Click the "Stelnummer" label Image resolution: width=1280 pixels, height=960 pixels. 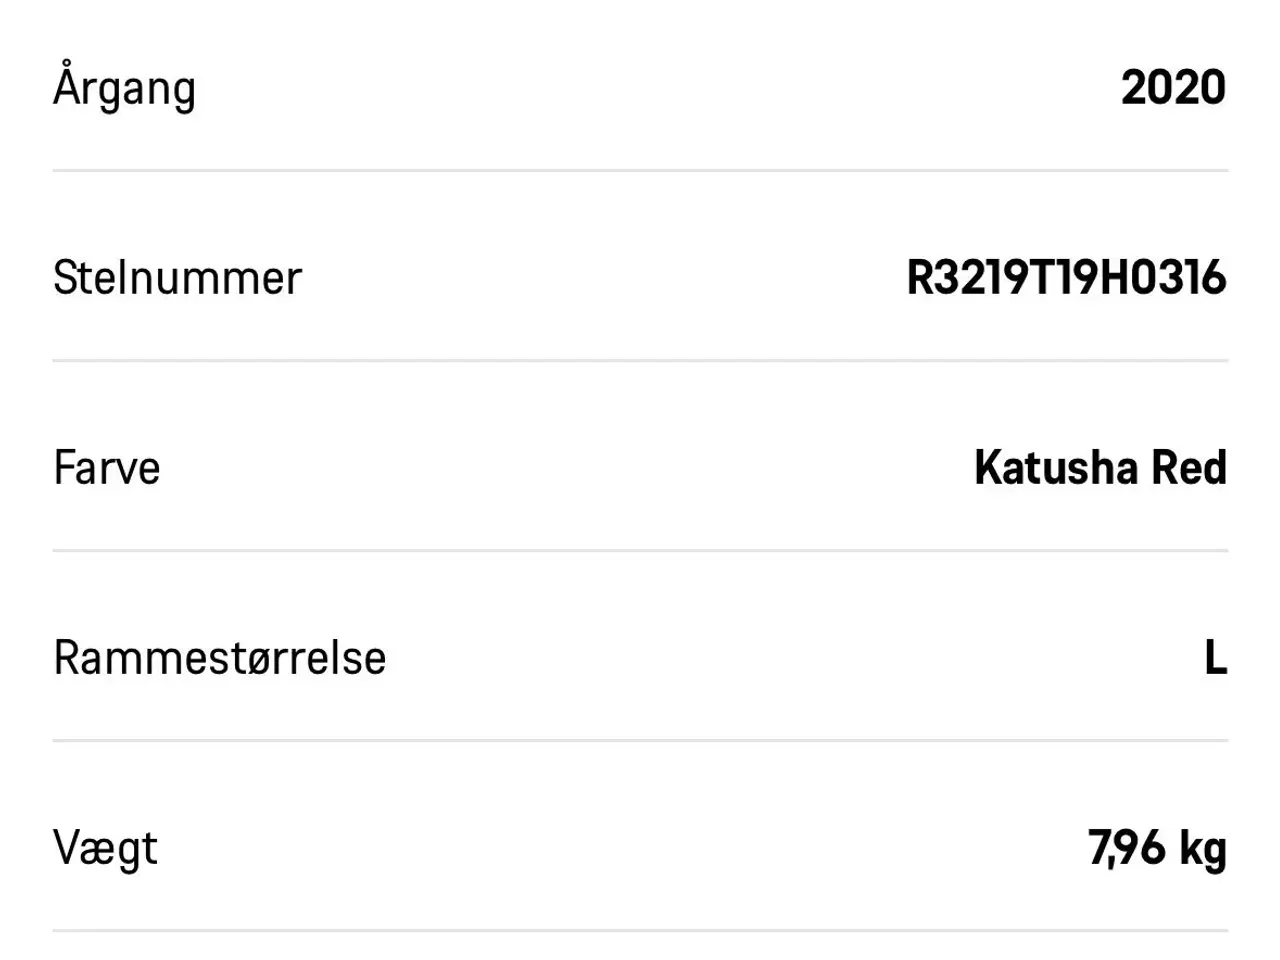177,278
